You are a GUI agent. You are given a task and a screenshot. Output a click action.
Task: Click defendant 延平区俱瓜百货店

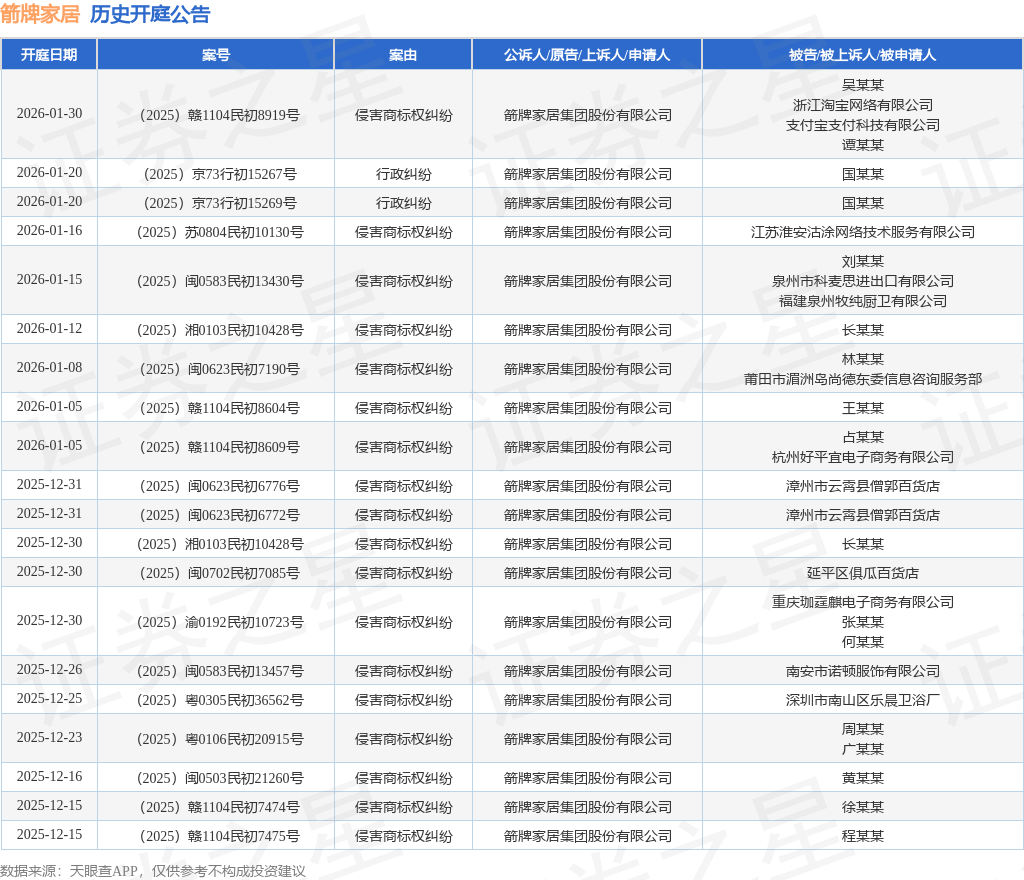pyautogui.click(x=863, y=573)
